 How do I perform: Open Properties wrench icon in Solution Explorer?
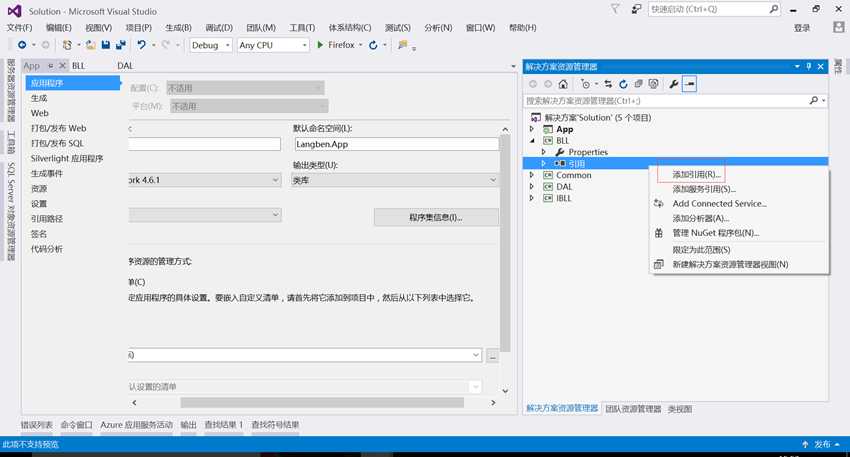pyautogui.click(x=674, y=84)
